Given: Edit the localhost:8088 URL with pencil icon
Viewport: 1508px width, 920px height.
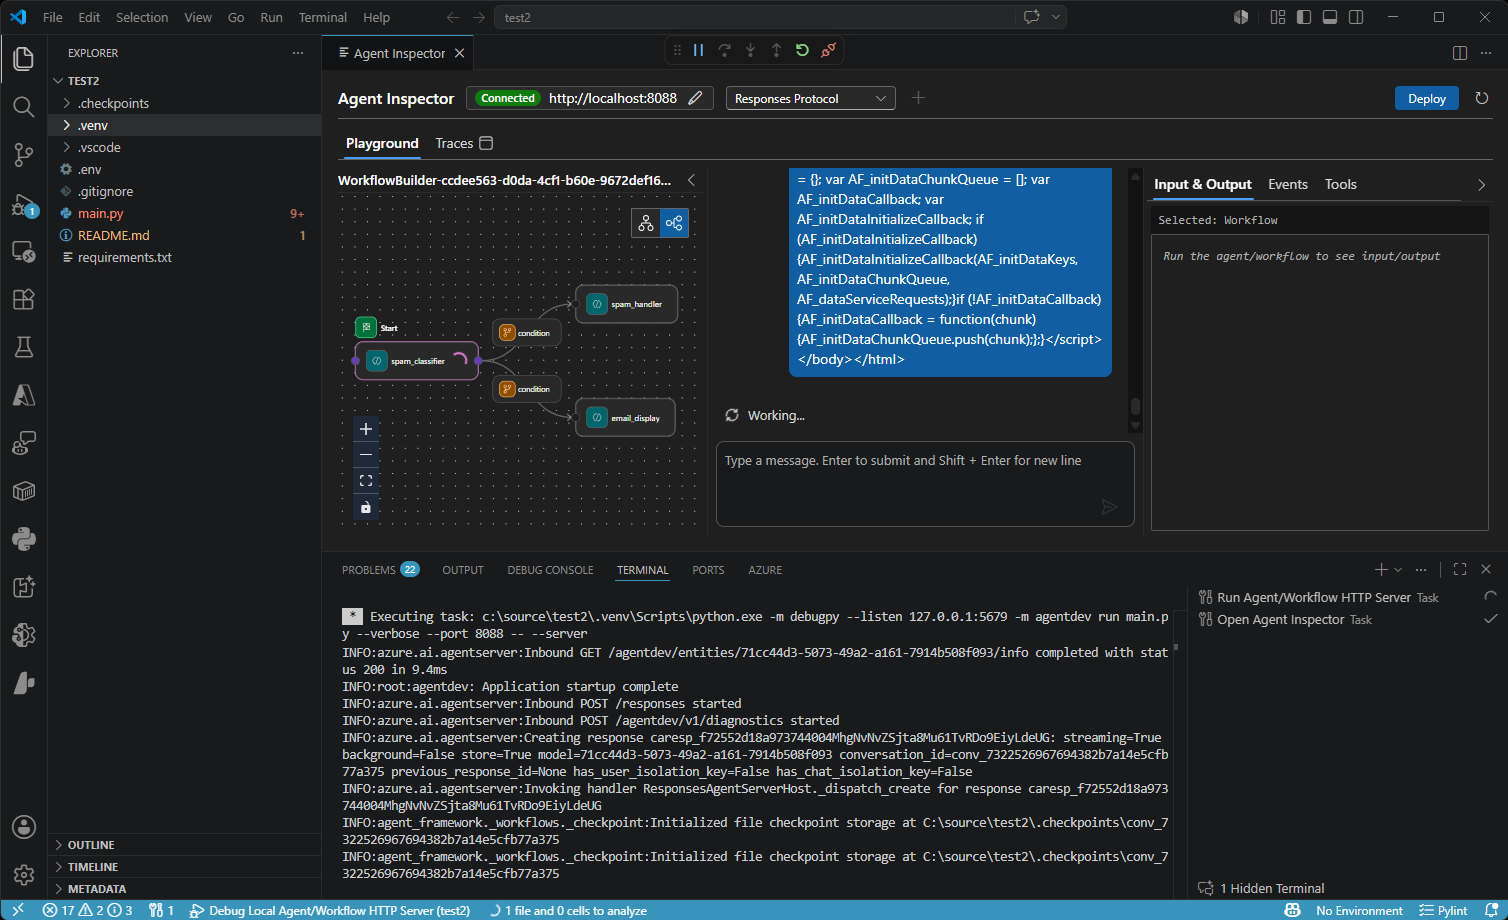Looking at the screenshot, I should [x=696, y=98].
